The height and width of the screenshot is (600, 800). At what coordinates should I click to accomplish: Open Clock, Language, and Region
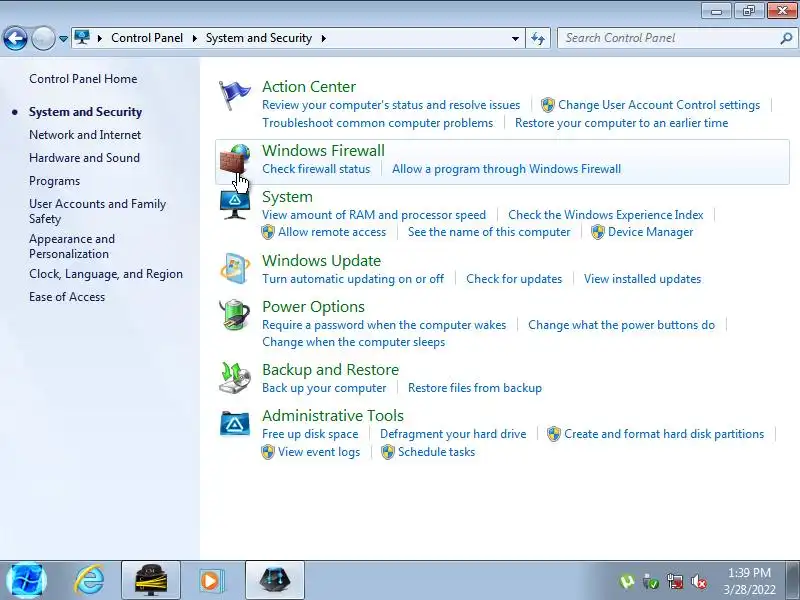(106, 274)
